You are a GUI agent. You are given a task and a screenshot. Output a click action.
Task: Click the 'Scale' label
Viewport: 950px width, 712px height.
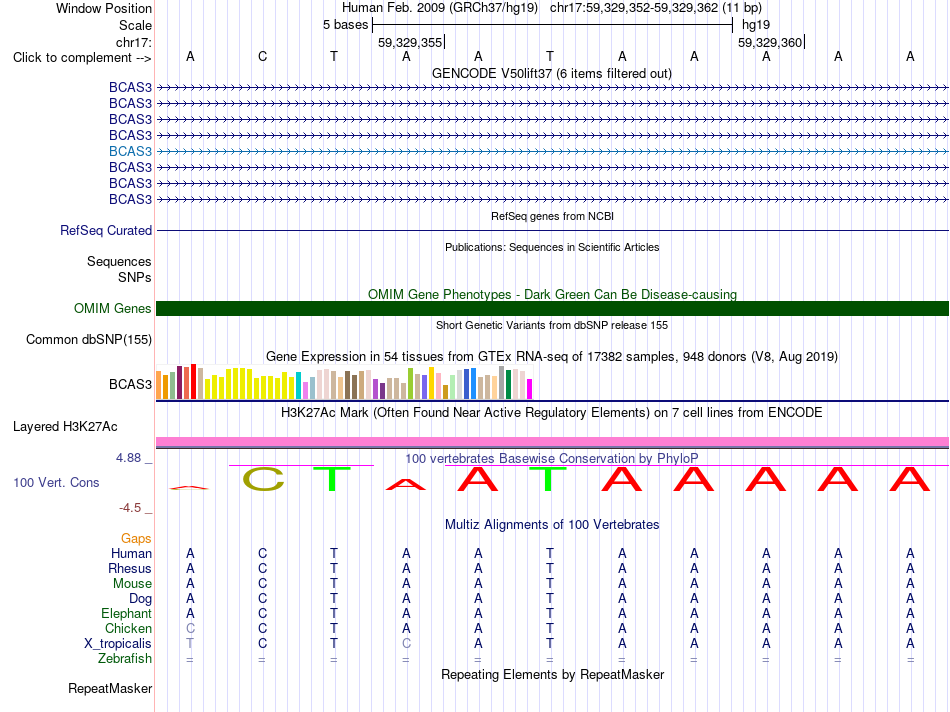tap(135, 25)
